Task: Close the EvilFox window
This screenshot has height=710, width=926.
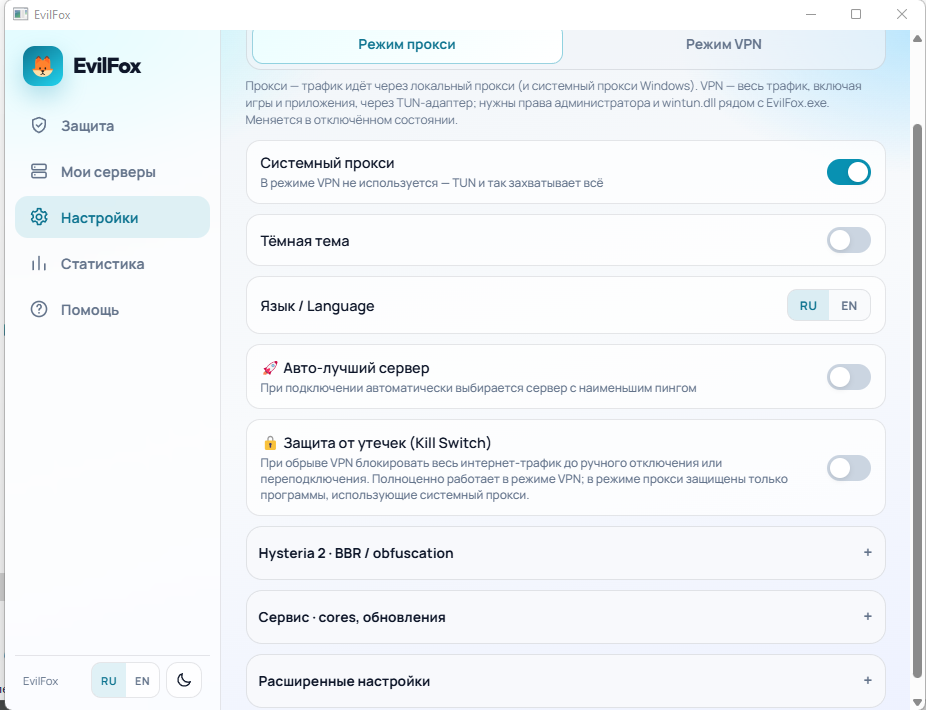Action: (901, 14)
